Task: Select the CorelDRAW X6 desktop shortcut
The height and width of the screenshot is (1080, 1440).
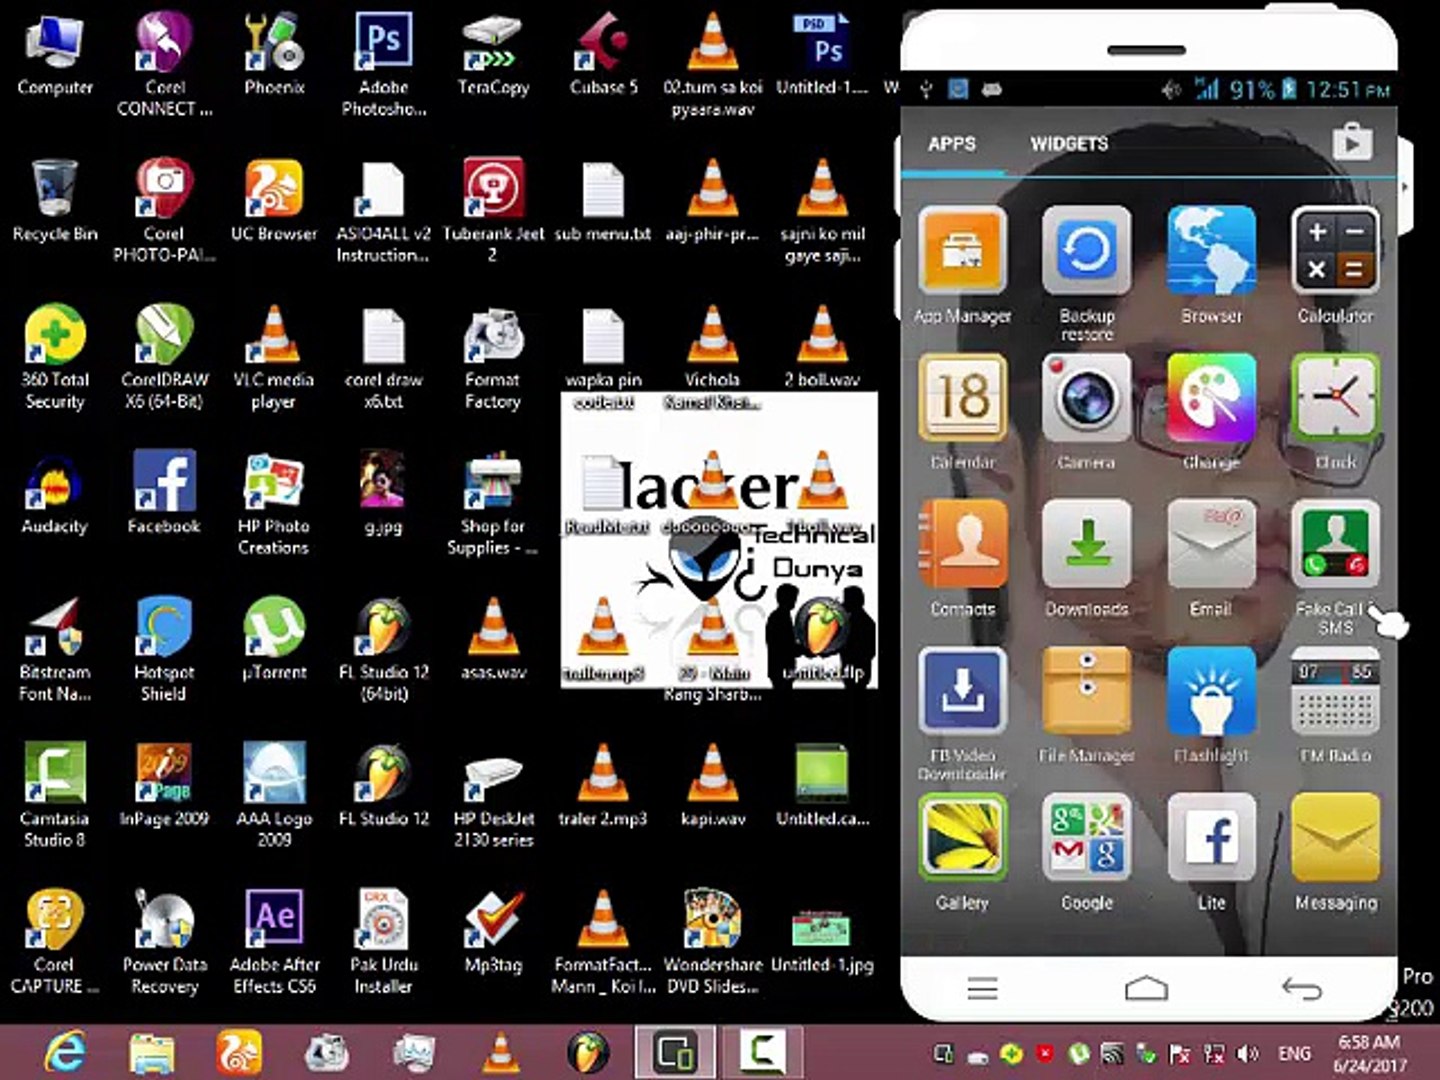Action: point(164,358)
